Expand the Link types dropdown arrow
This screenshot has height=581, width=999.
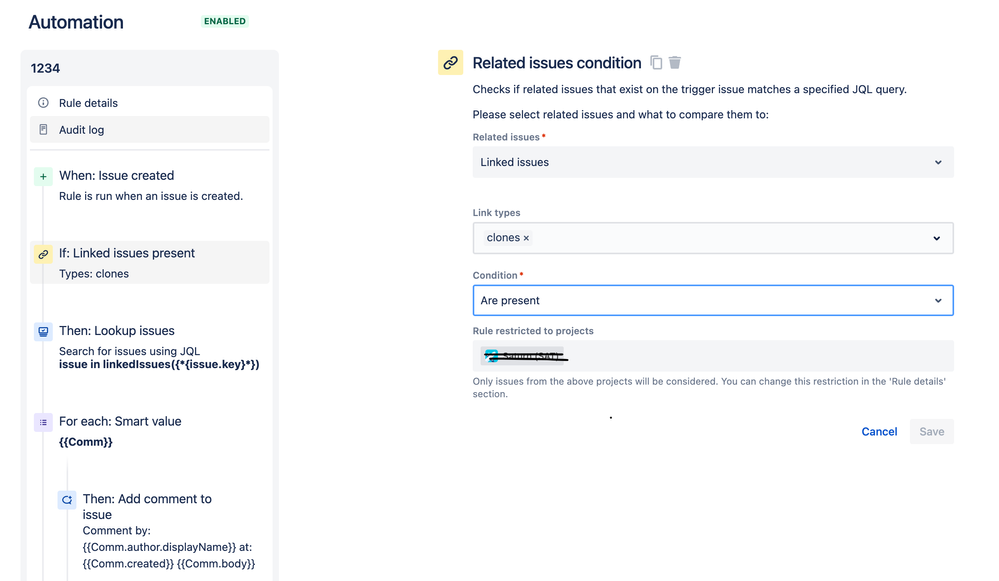[937, 238]
